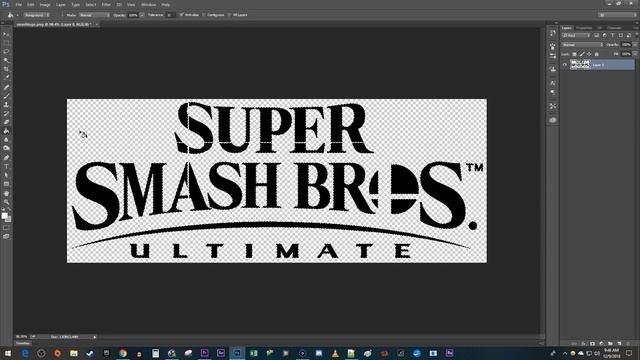This screenshot has width=640, height=360.
Task: Select the Zoom tool
Action: [6, 202]
